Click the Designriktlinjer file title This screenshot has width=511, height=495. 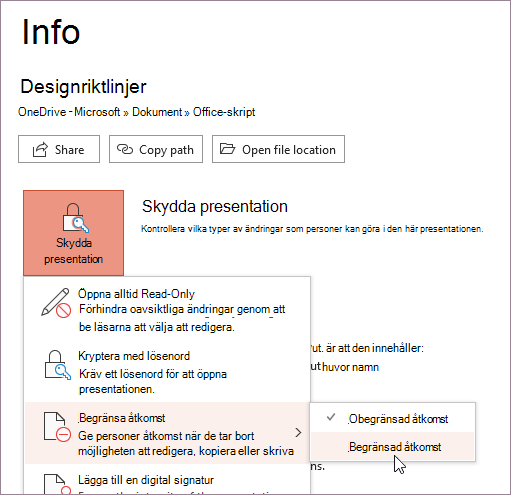pos(83,87)
